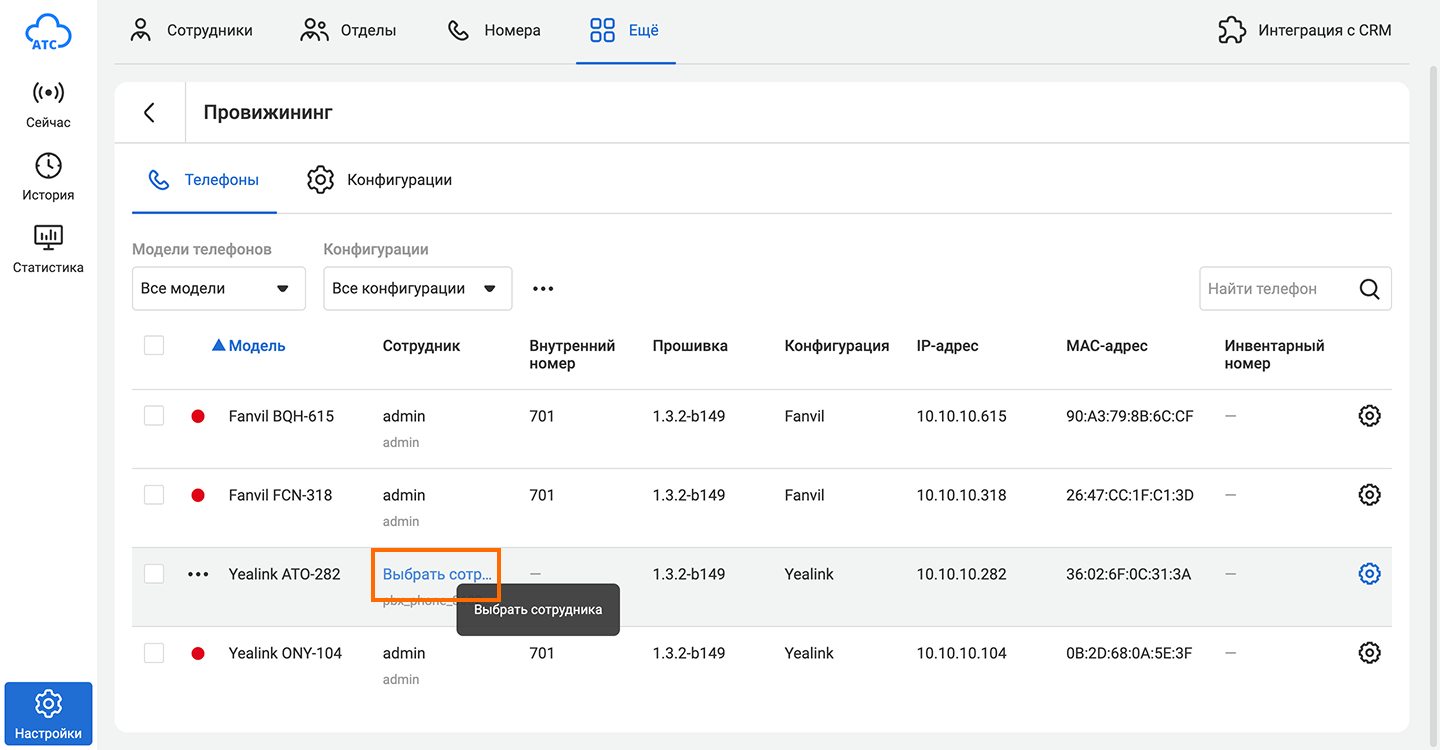Screen dimensions: 1440x750
Task: Open Интеграция с CRM
Action: click(1305, 30)
